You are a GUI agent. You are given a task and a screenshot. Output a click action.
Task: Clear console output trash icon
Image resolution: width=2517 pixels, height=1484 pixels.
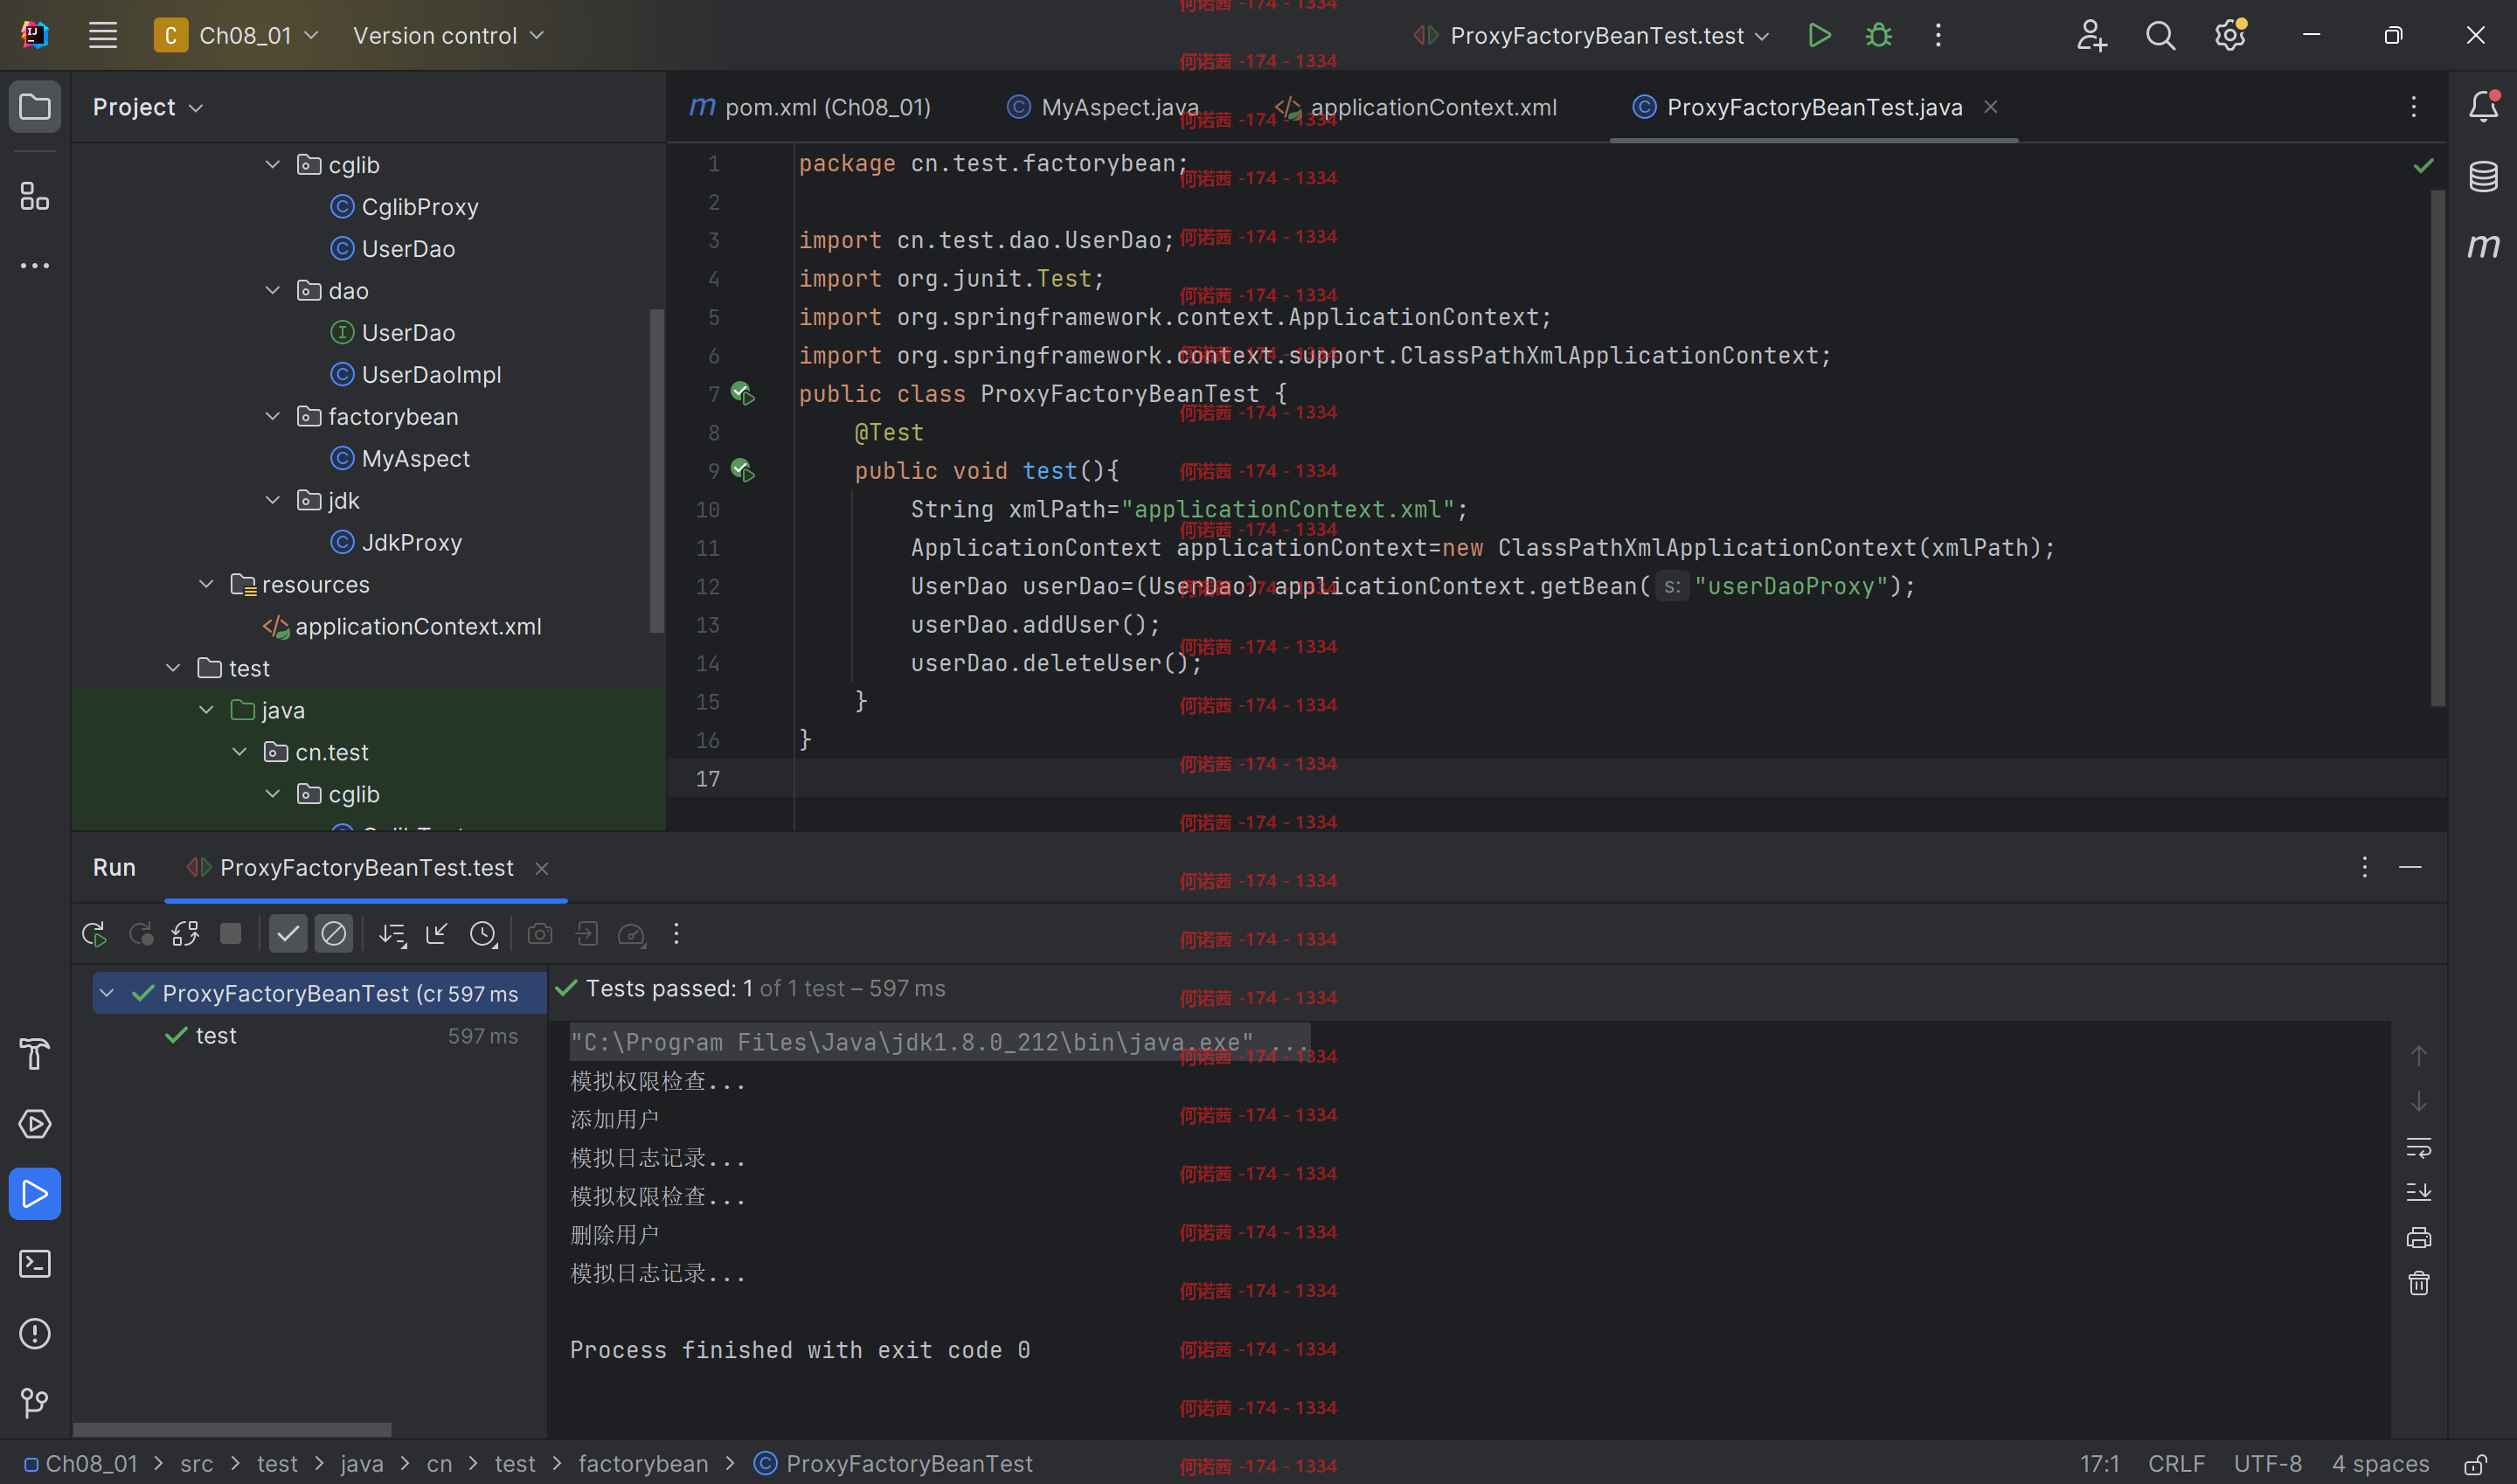click(2419, 1283)
